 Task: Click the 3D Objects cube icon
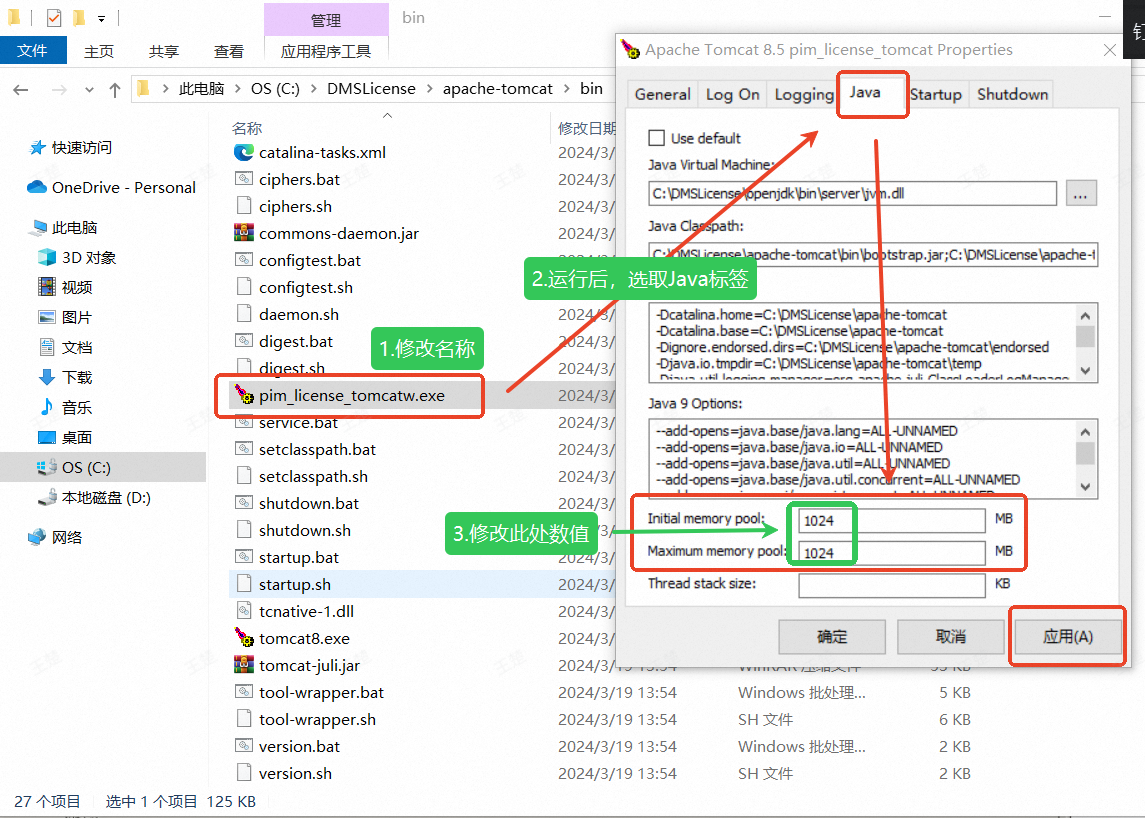point(47,258)
